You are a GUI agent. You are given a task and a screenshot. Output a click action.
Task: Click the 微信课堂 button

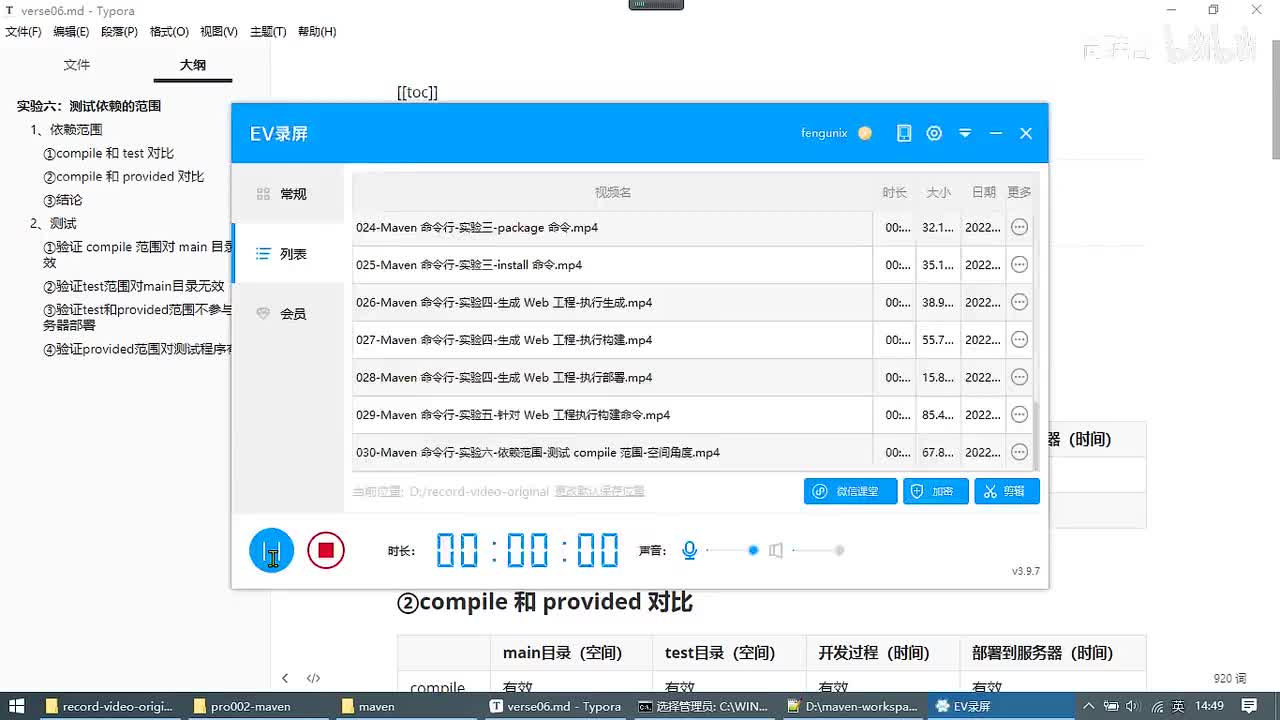[850, 491]
